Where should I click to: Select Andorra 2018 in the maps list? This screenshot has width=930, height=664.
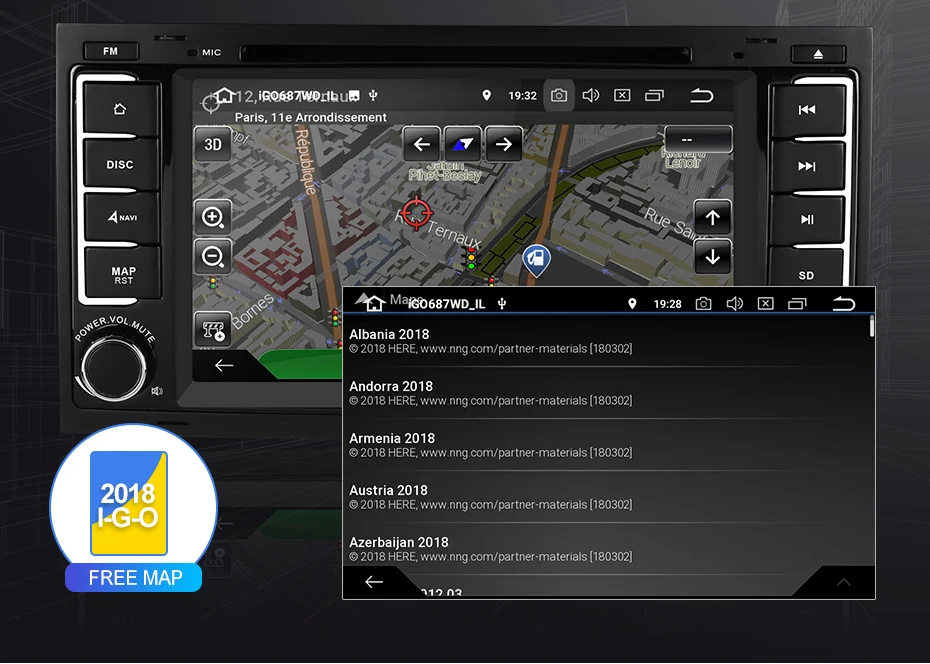point(606,393)
